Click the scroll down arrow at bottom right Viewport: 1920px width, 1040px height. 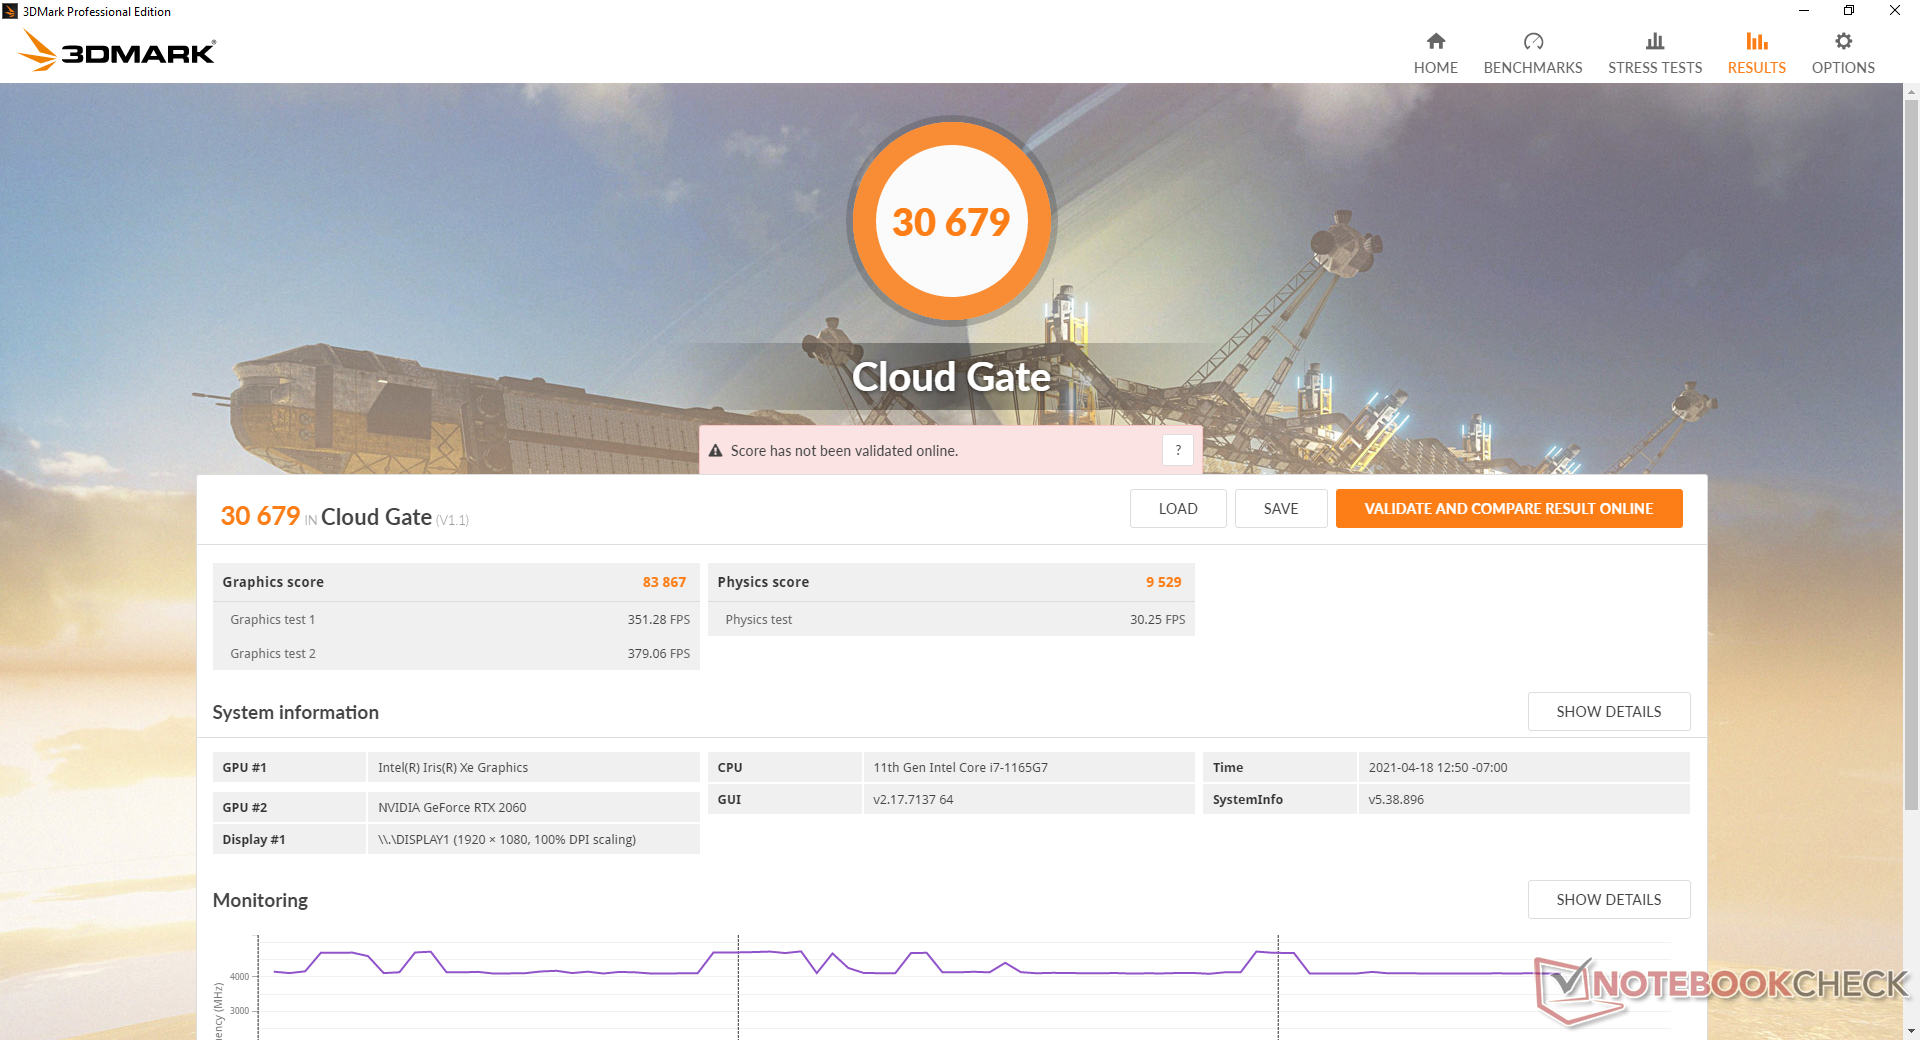[1911, 1030]
